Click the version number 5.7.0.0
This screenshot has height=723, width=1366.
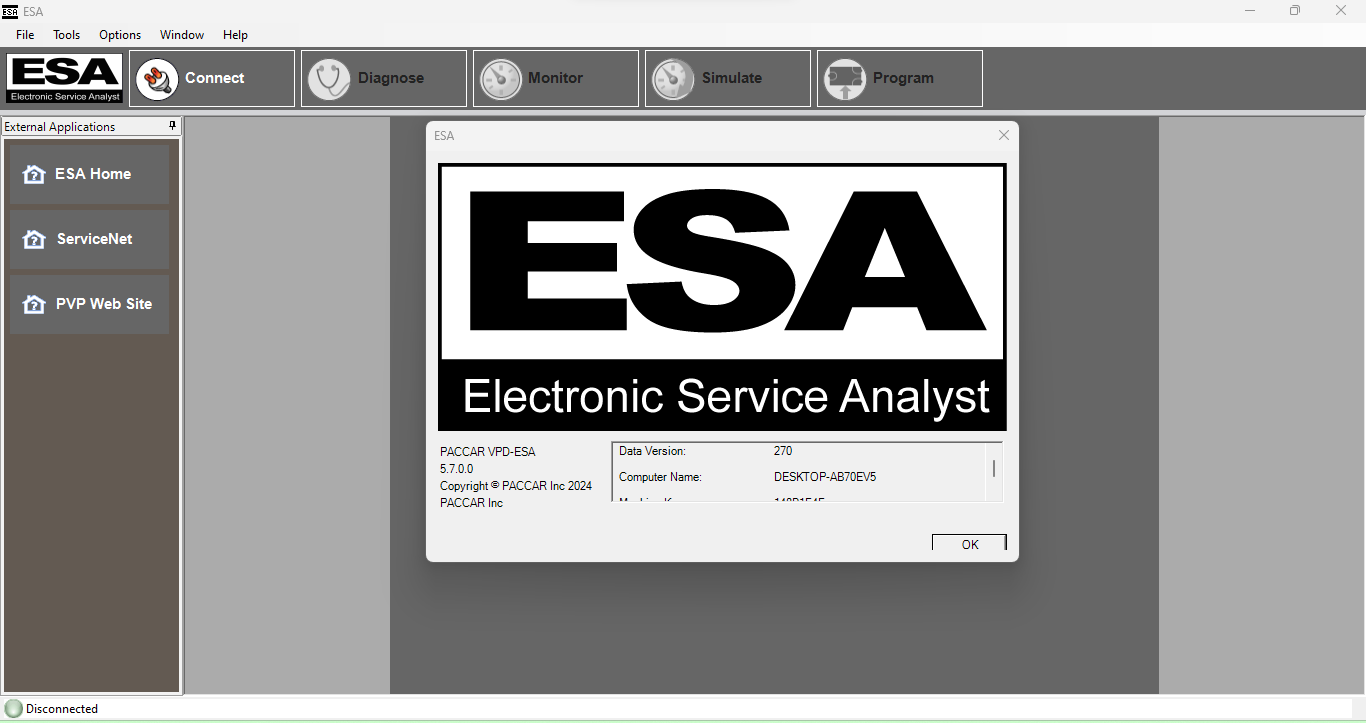[x=457, y=469]
